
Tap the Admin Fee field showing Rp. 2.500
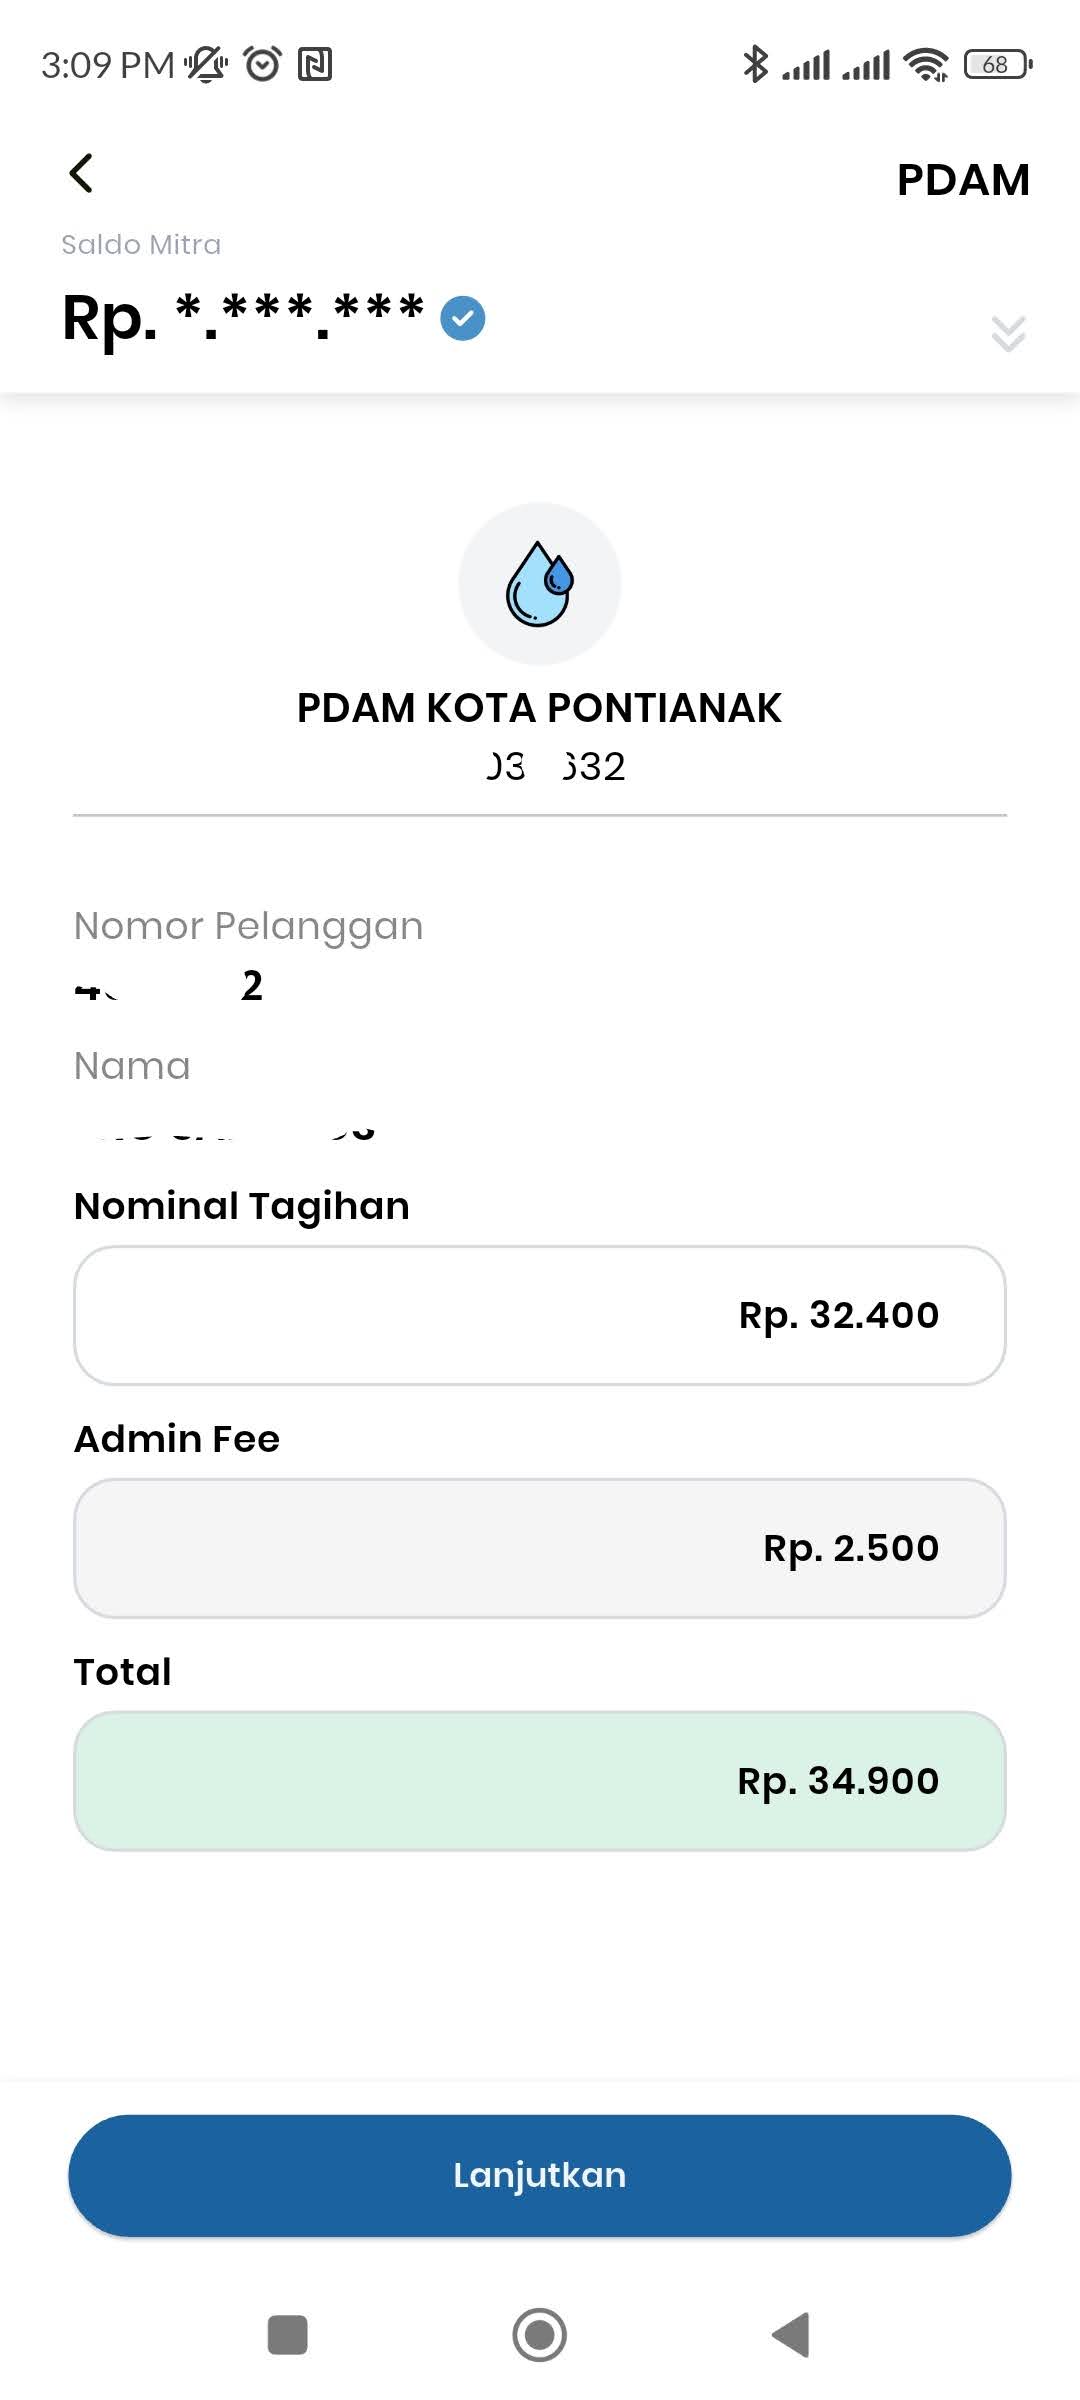click(x=540, y=1548)
